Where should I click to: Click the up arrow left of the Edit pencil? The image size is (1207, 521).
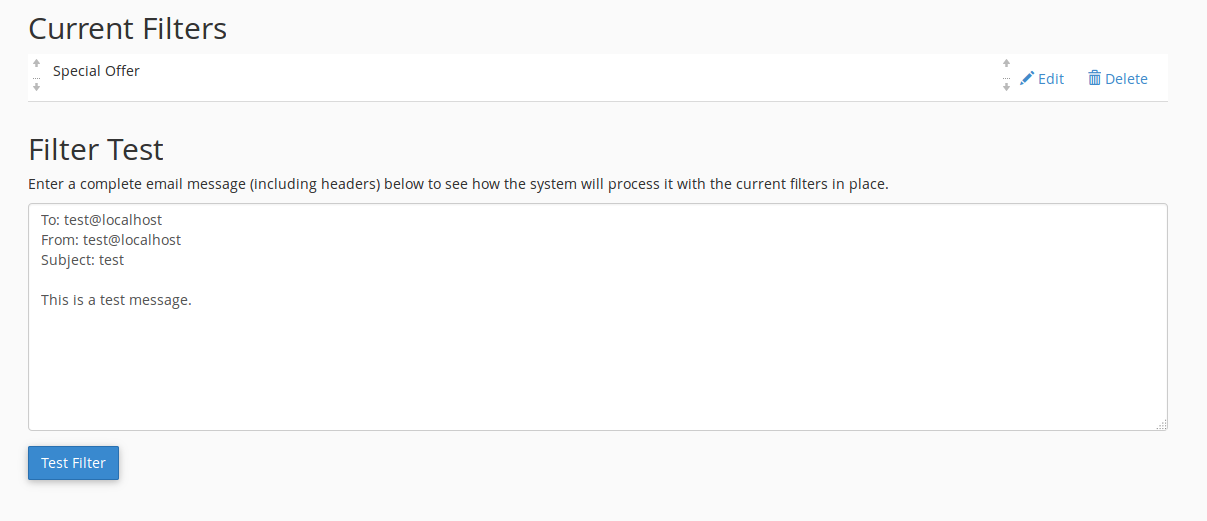(x=1006, y=63)
